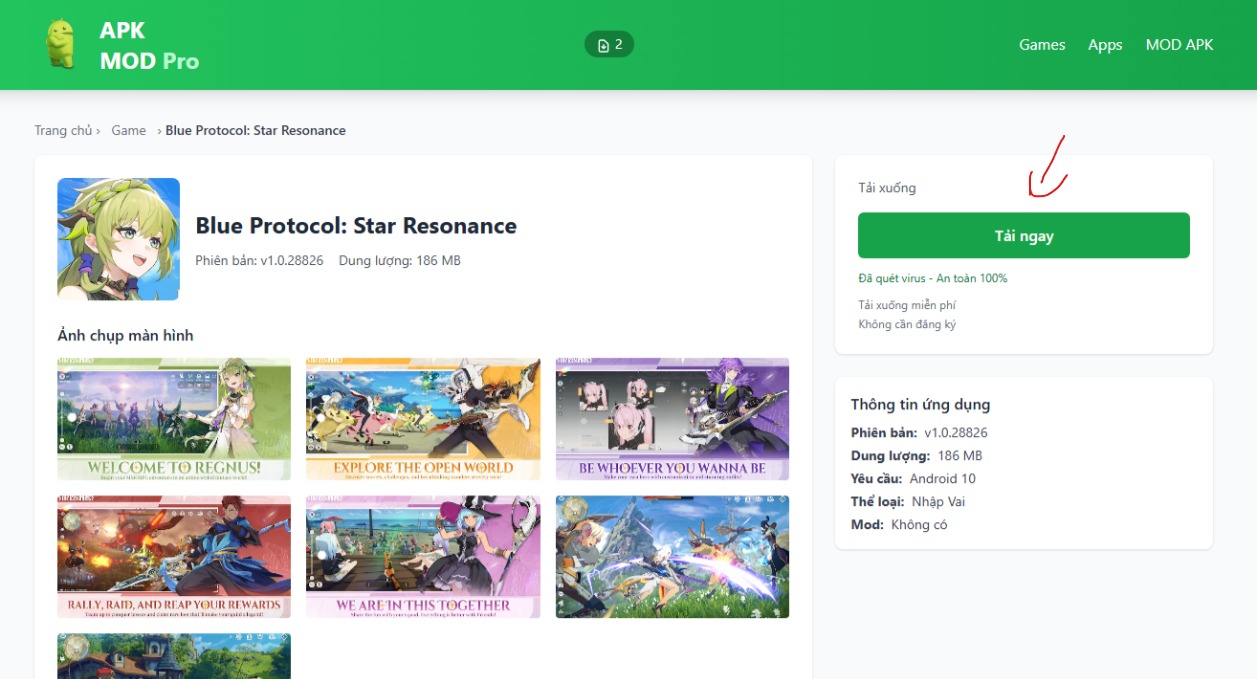Click the green Android robot logo
1257x679 pixels.
61,45
